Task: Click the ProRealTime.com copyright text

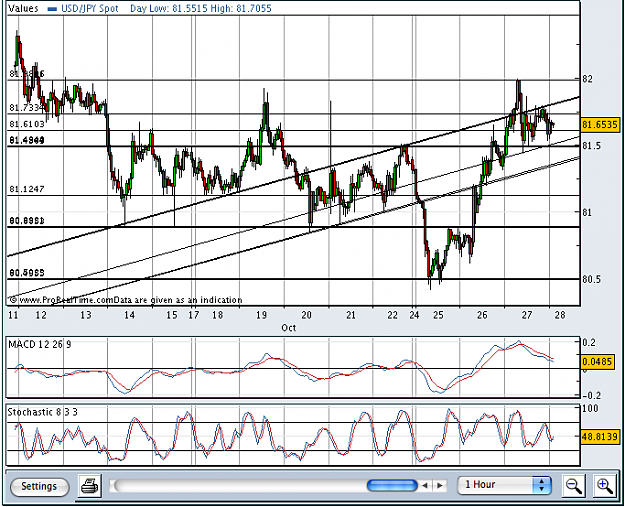Action: (x=126, y=300)
